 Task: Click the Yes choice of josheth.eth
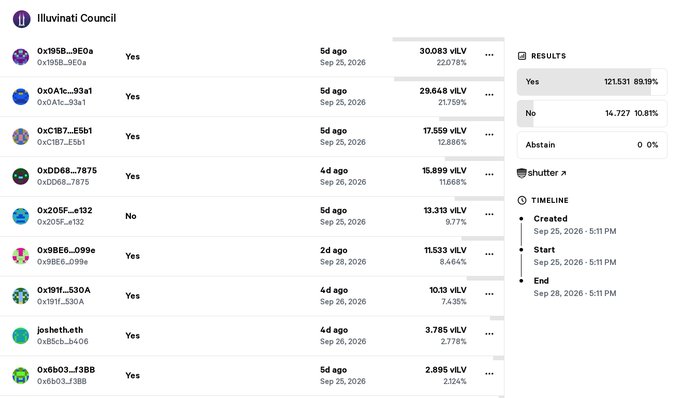[x=133, y=336]
